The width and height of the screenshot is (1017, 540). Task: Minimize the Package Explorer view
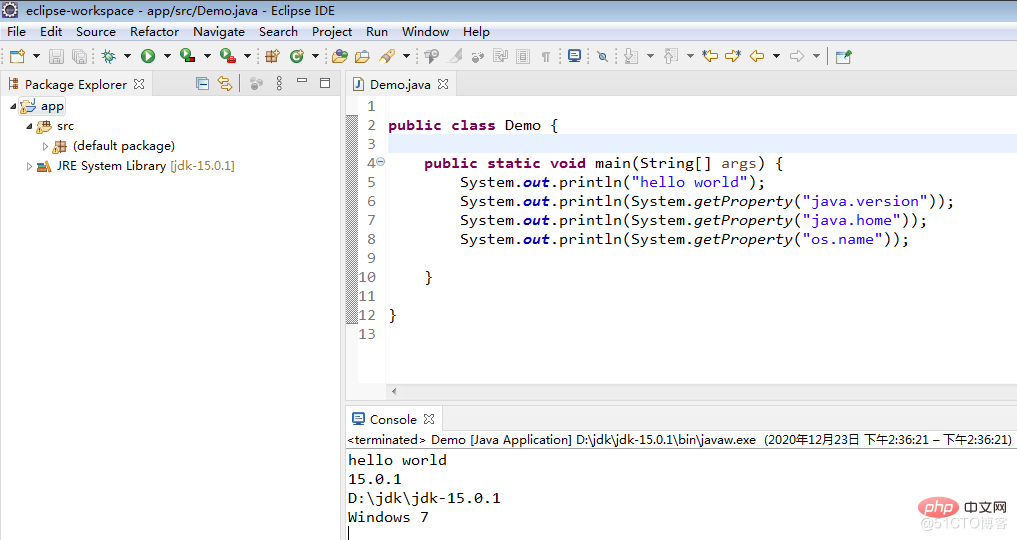(302, 81)
